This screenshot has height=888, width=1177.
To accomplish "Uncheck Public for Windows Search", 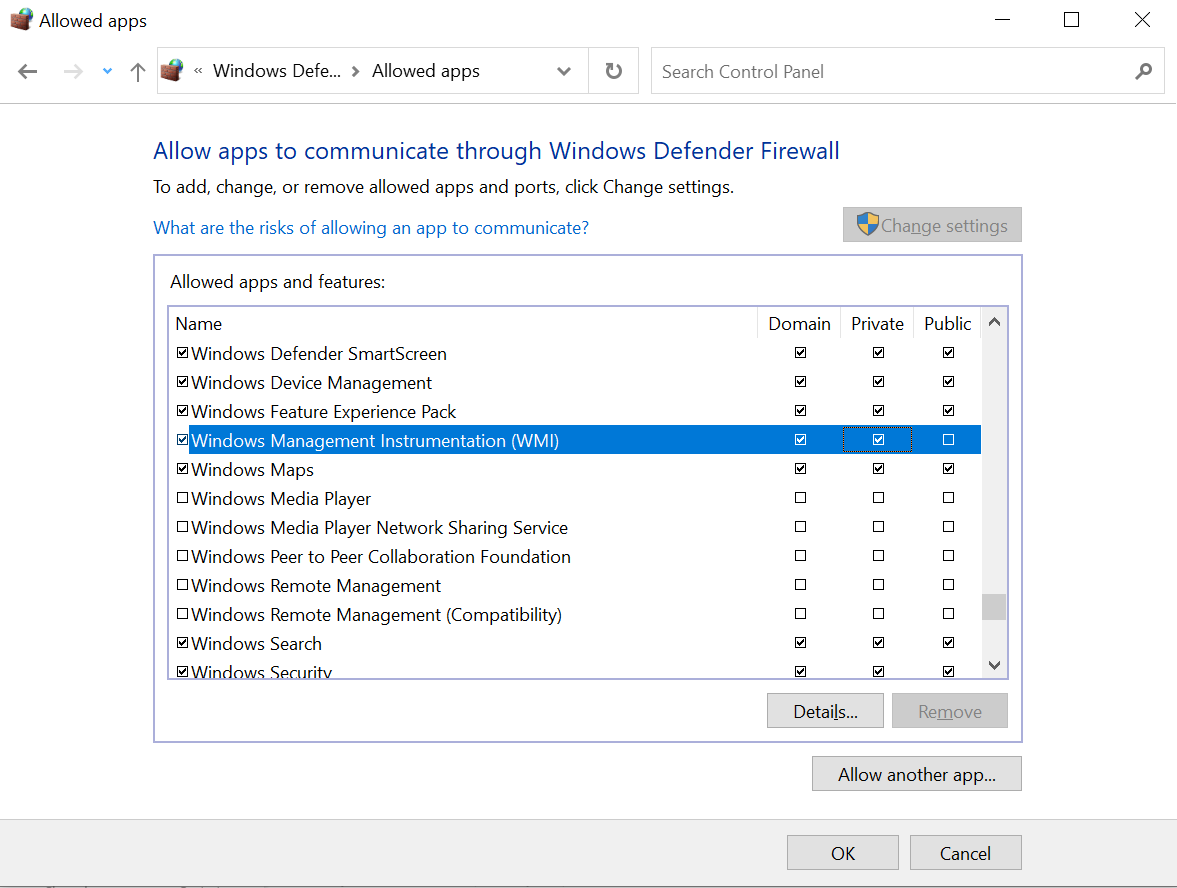I will click(949, 643).
